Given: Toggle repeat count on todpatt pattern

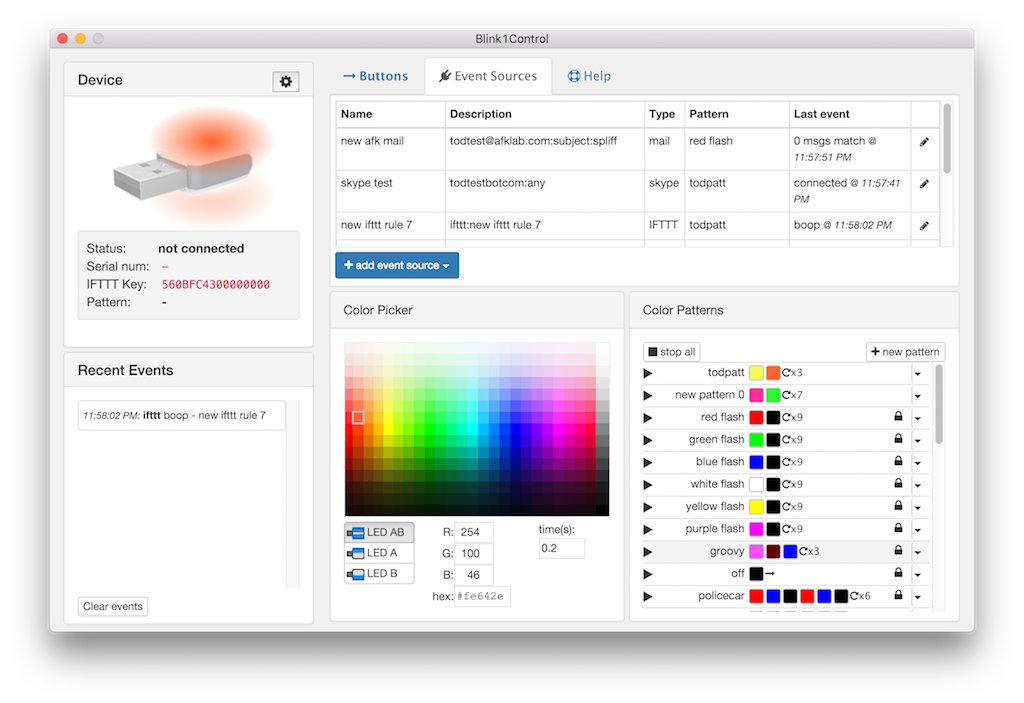Looking at the screenshot, I should pyautogui.click(x=793, y=372).
